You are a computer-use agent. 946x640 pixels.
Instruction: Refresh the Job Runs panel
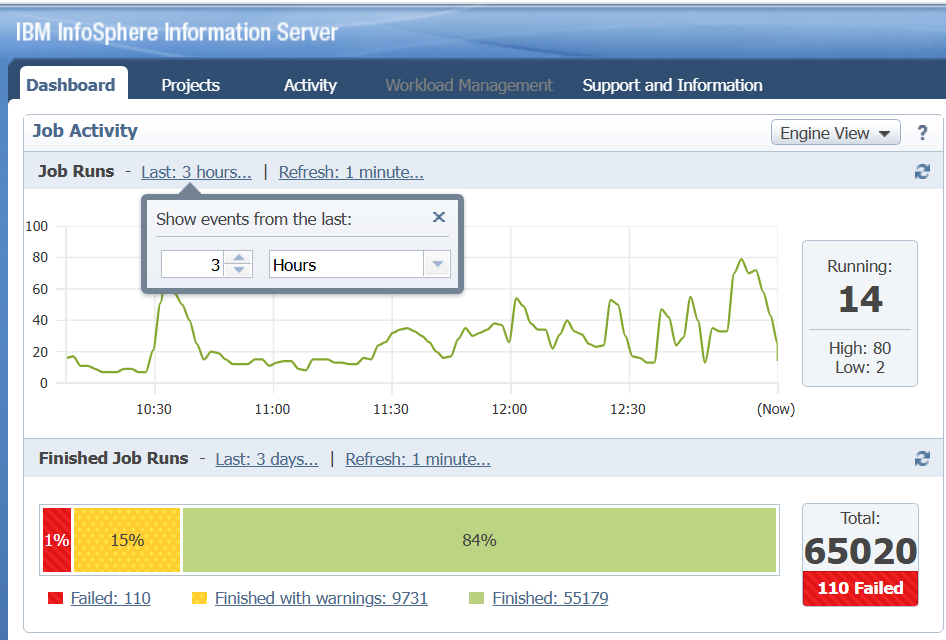[922, 172]
